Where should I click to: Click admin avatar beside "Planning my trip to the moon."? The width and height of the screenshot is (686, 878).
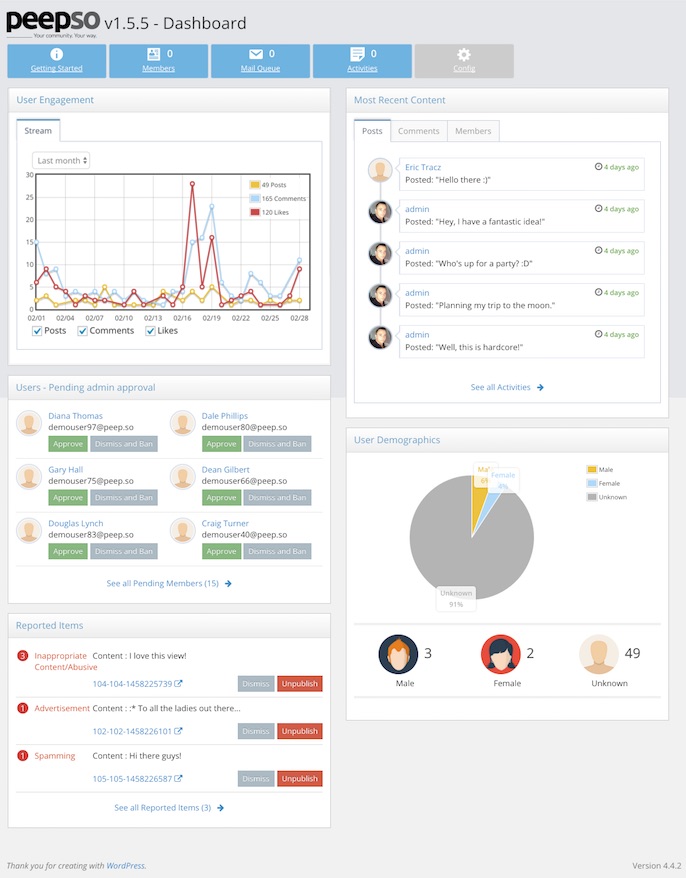[380, 296]
